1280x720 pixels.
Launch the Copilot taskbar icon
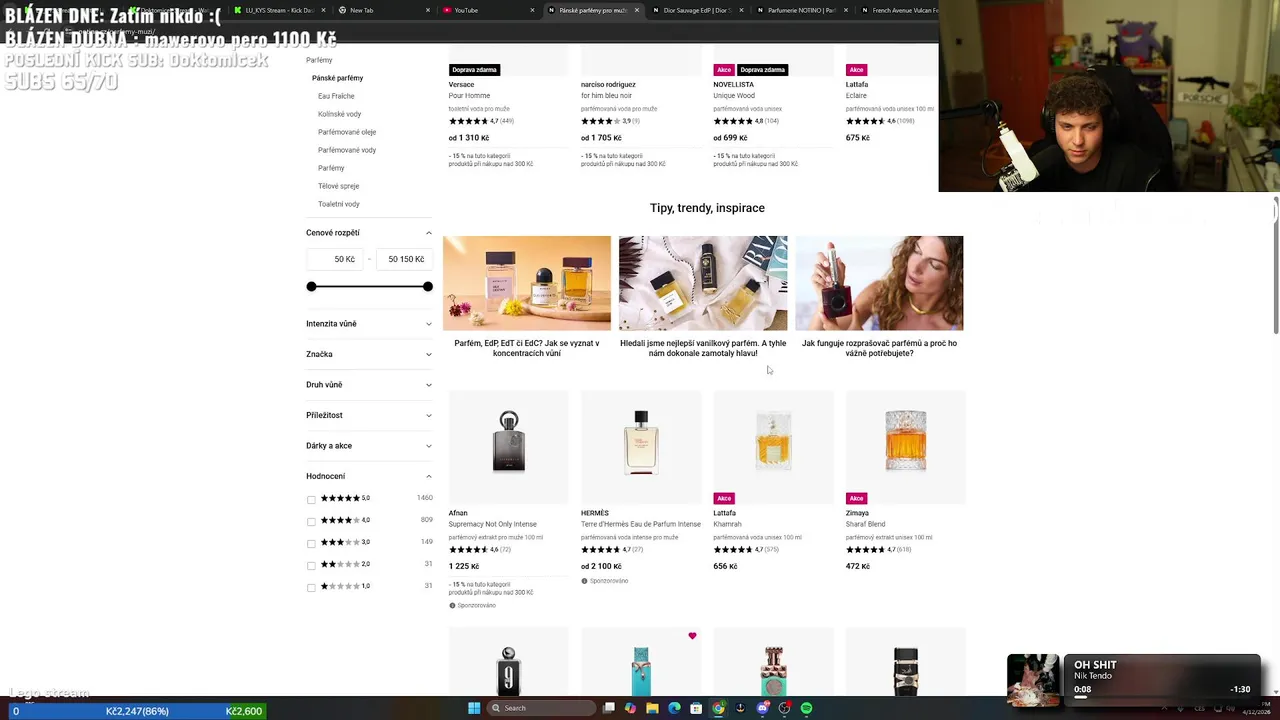click(630, 708)
